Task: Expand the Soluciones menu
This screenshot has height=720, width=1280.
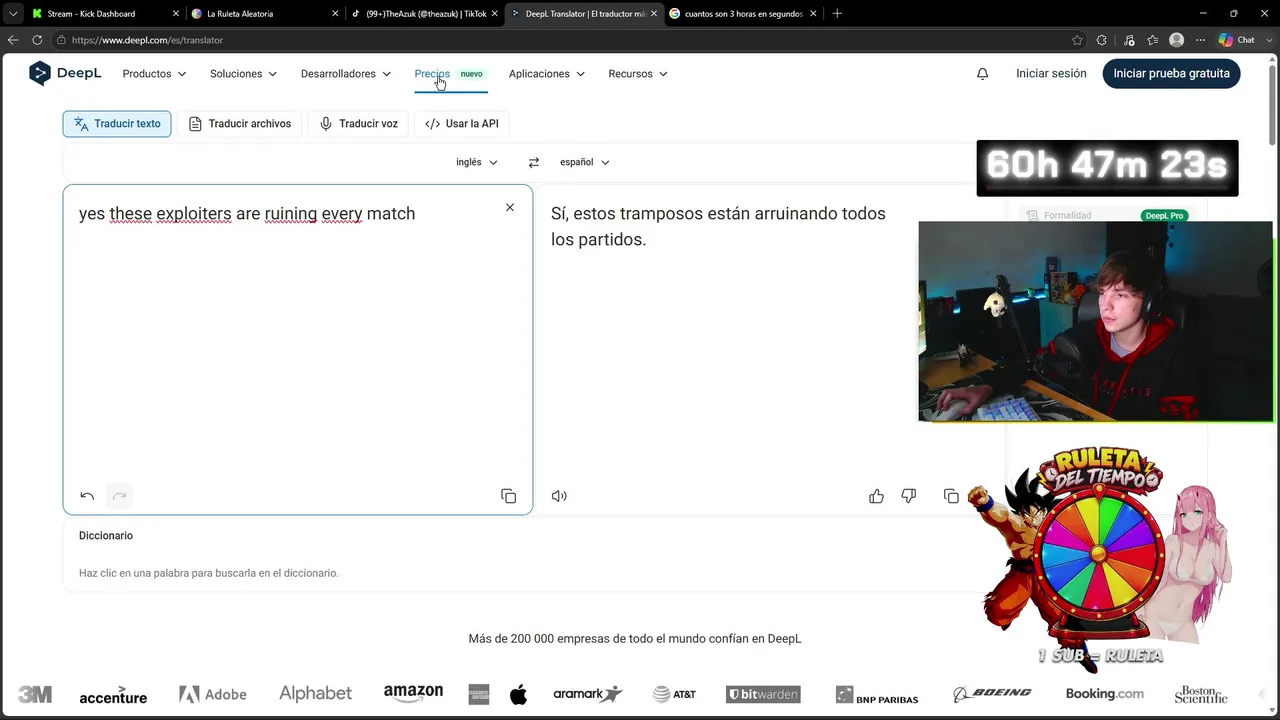Action: point(243,74)
